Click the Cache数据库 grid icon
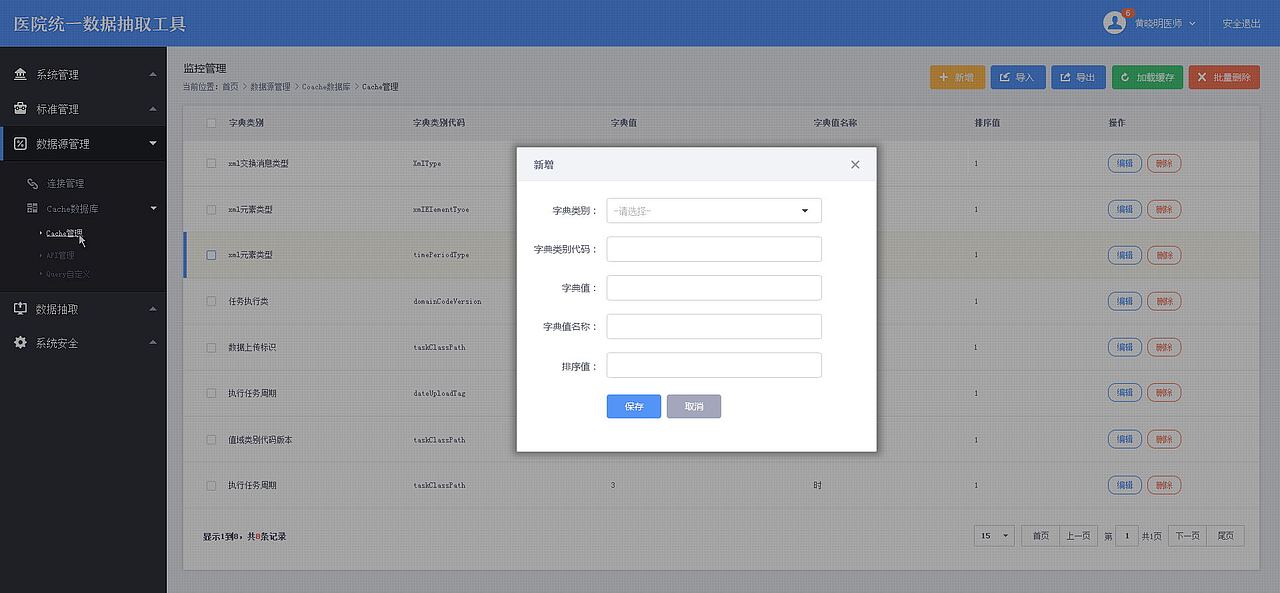The image size is (1280, 593). click(33, 208)
